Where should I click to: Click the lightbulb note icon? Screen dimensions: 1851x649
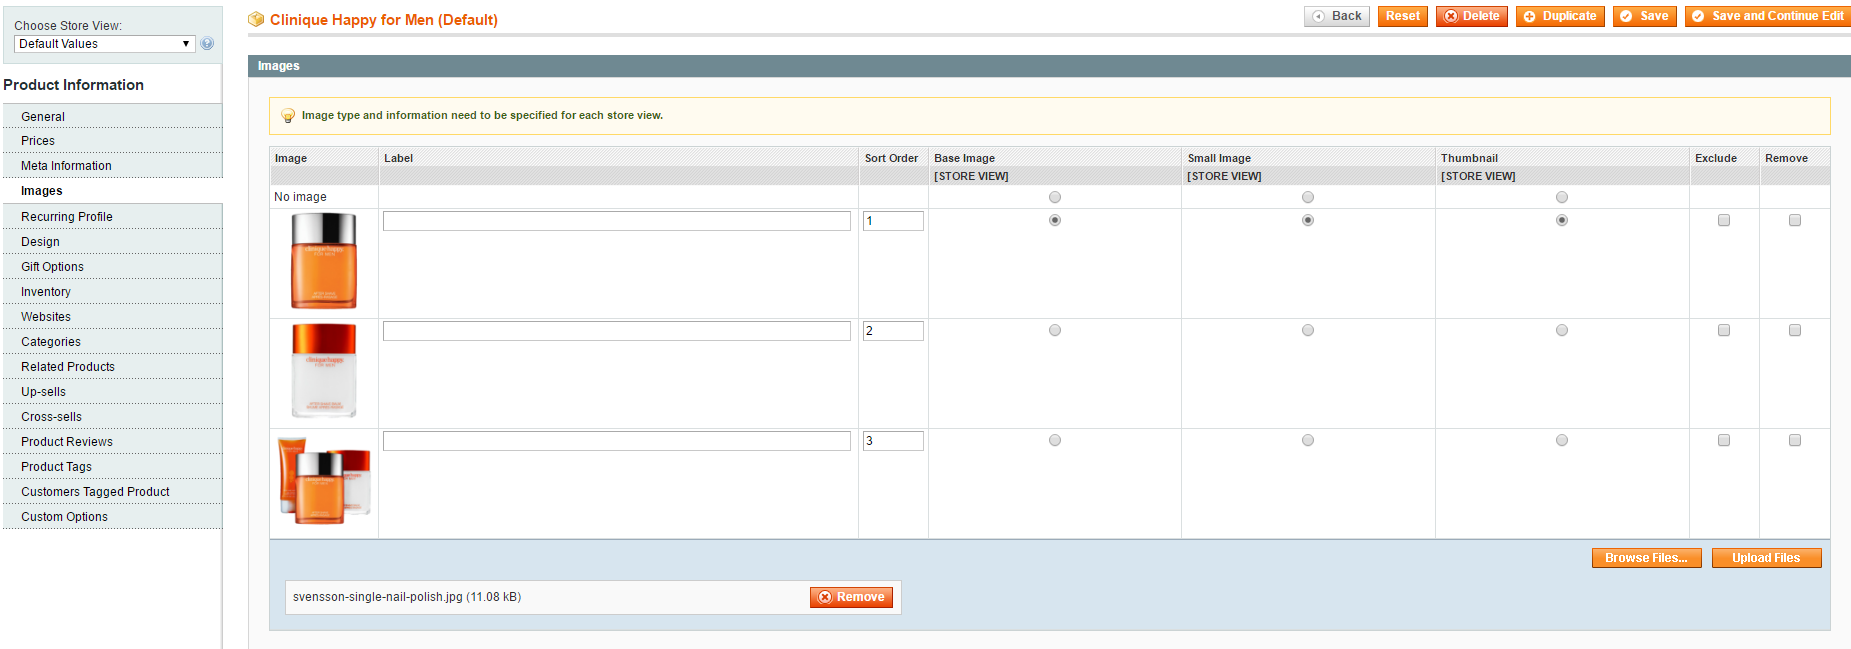coord(288,116)
